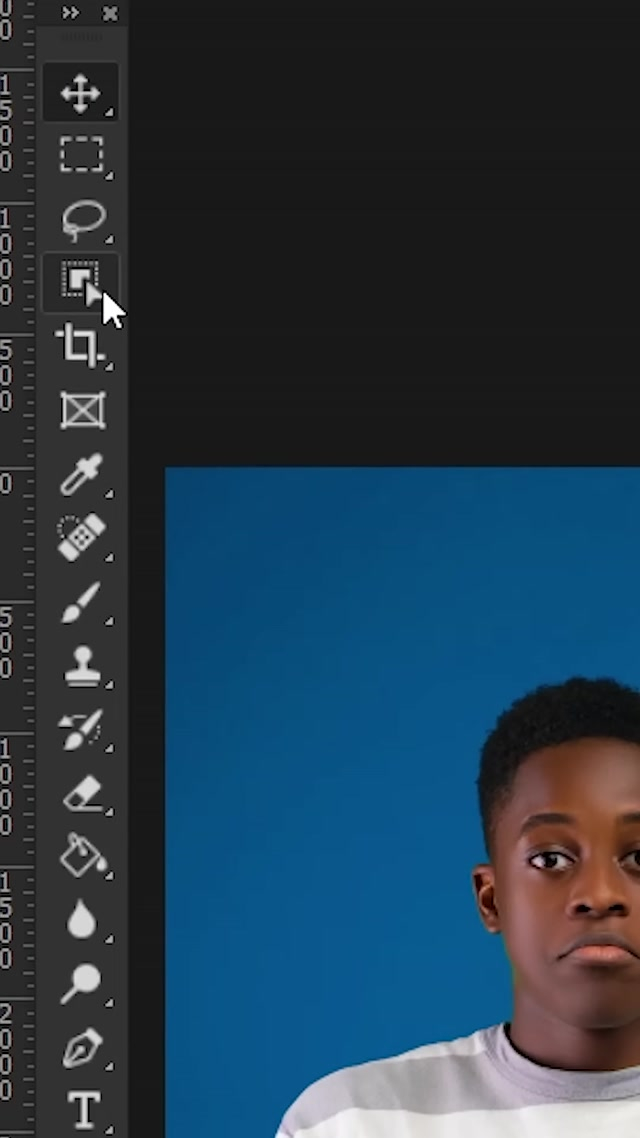This screenshot has width=640, height=1138.
Task: Select the Eyedropper tool
Action: [81, 474]
